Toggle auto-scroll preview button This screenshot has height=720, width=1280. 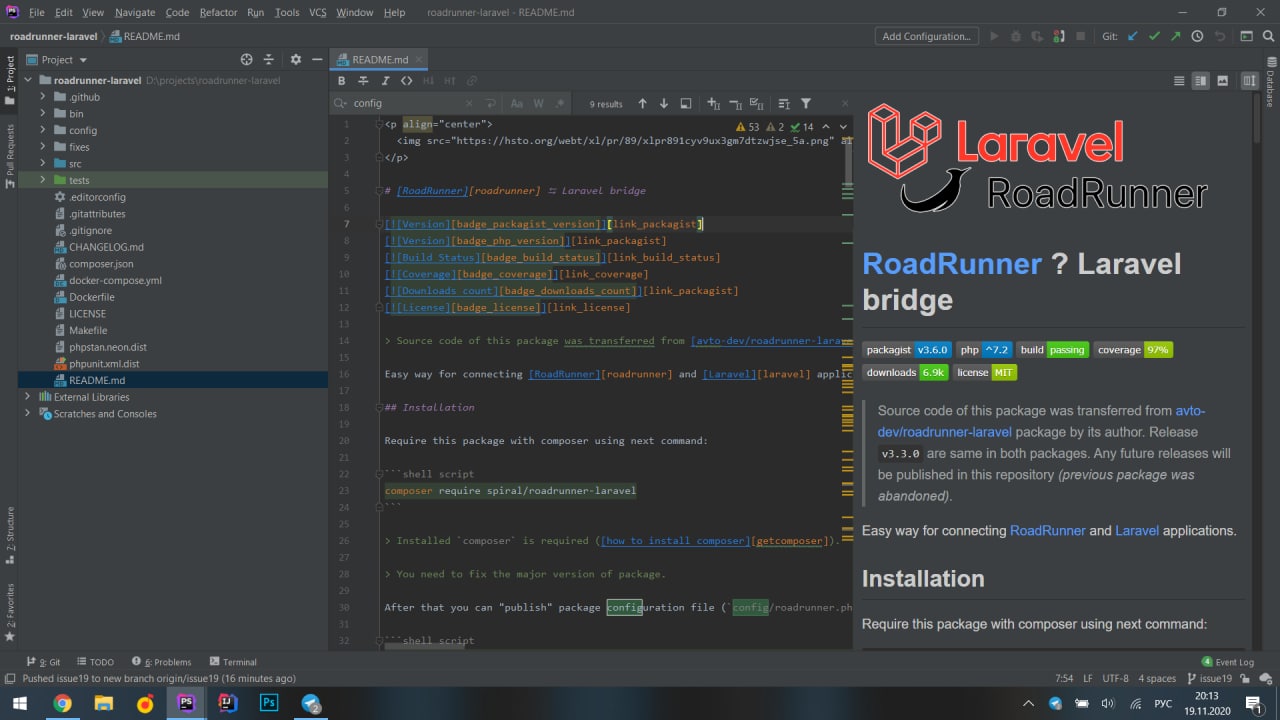(x=1249, y=81)
